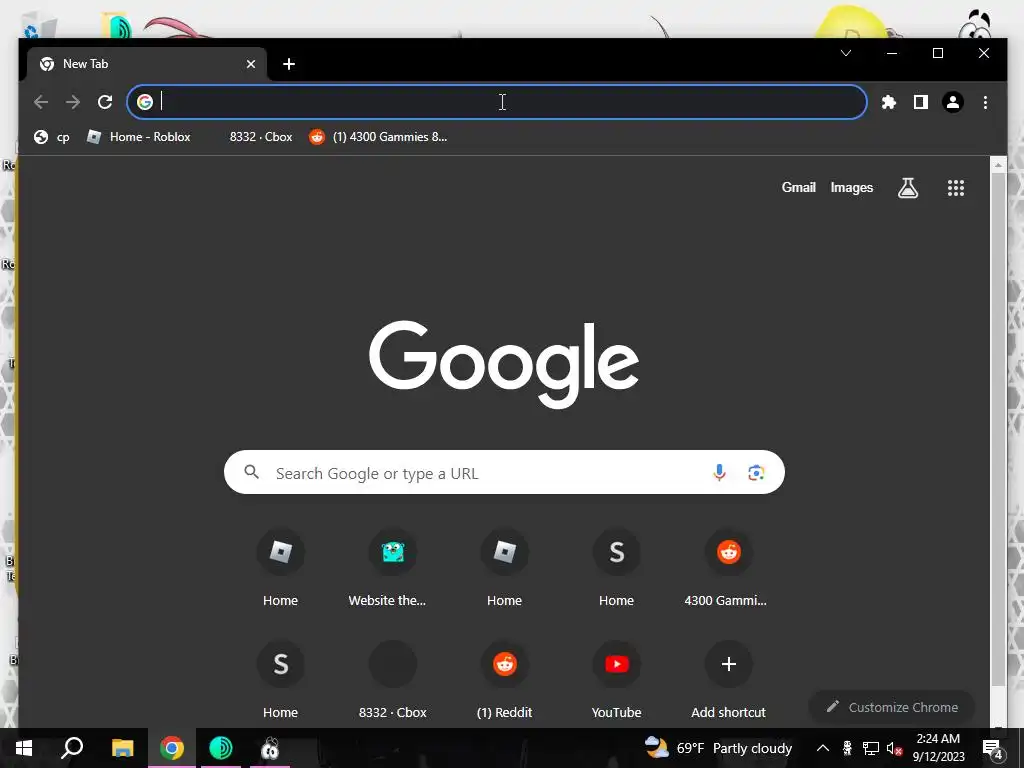The width and height of the screenshot is (1024, 768).
Task: Focus the Chrome address bar
Action: click(496, 102)
